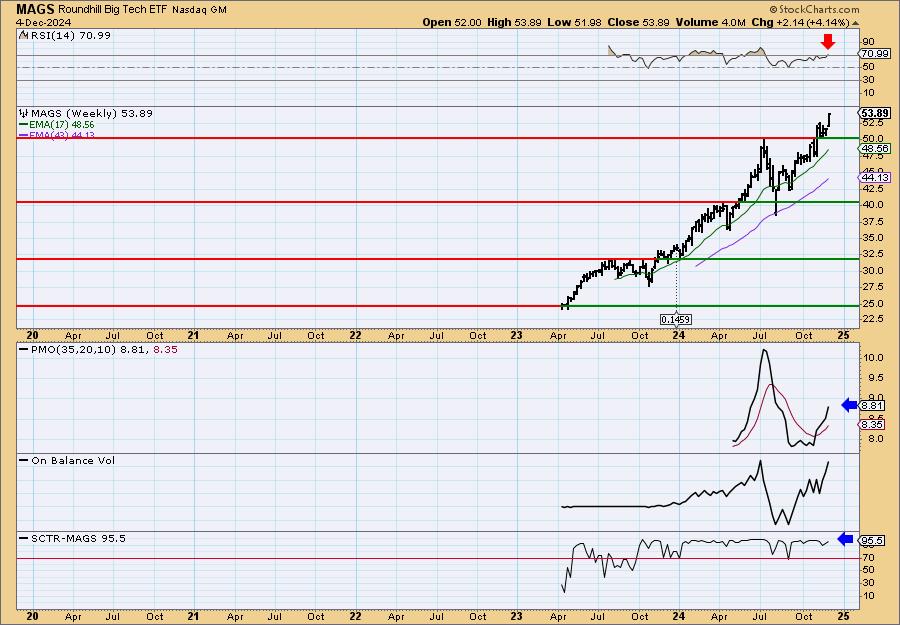Click the 22.5 price axis label
Screen dimensions: 900x625
pos(872,319)
